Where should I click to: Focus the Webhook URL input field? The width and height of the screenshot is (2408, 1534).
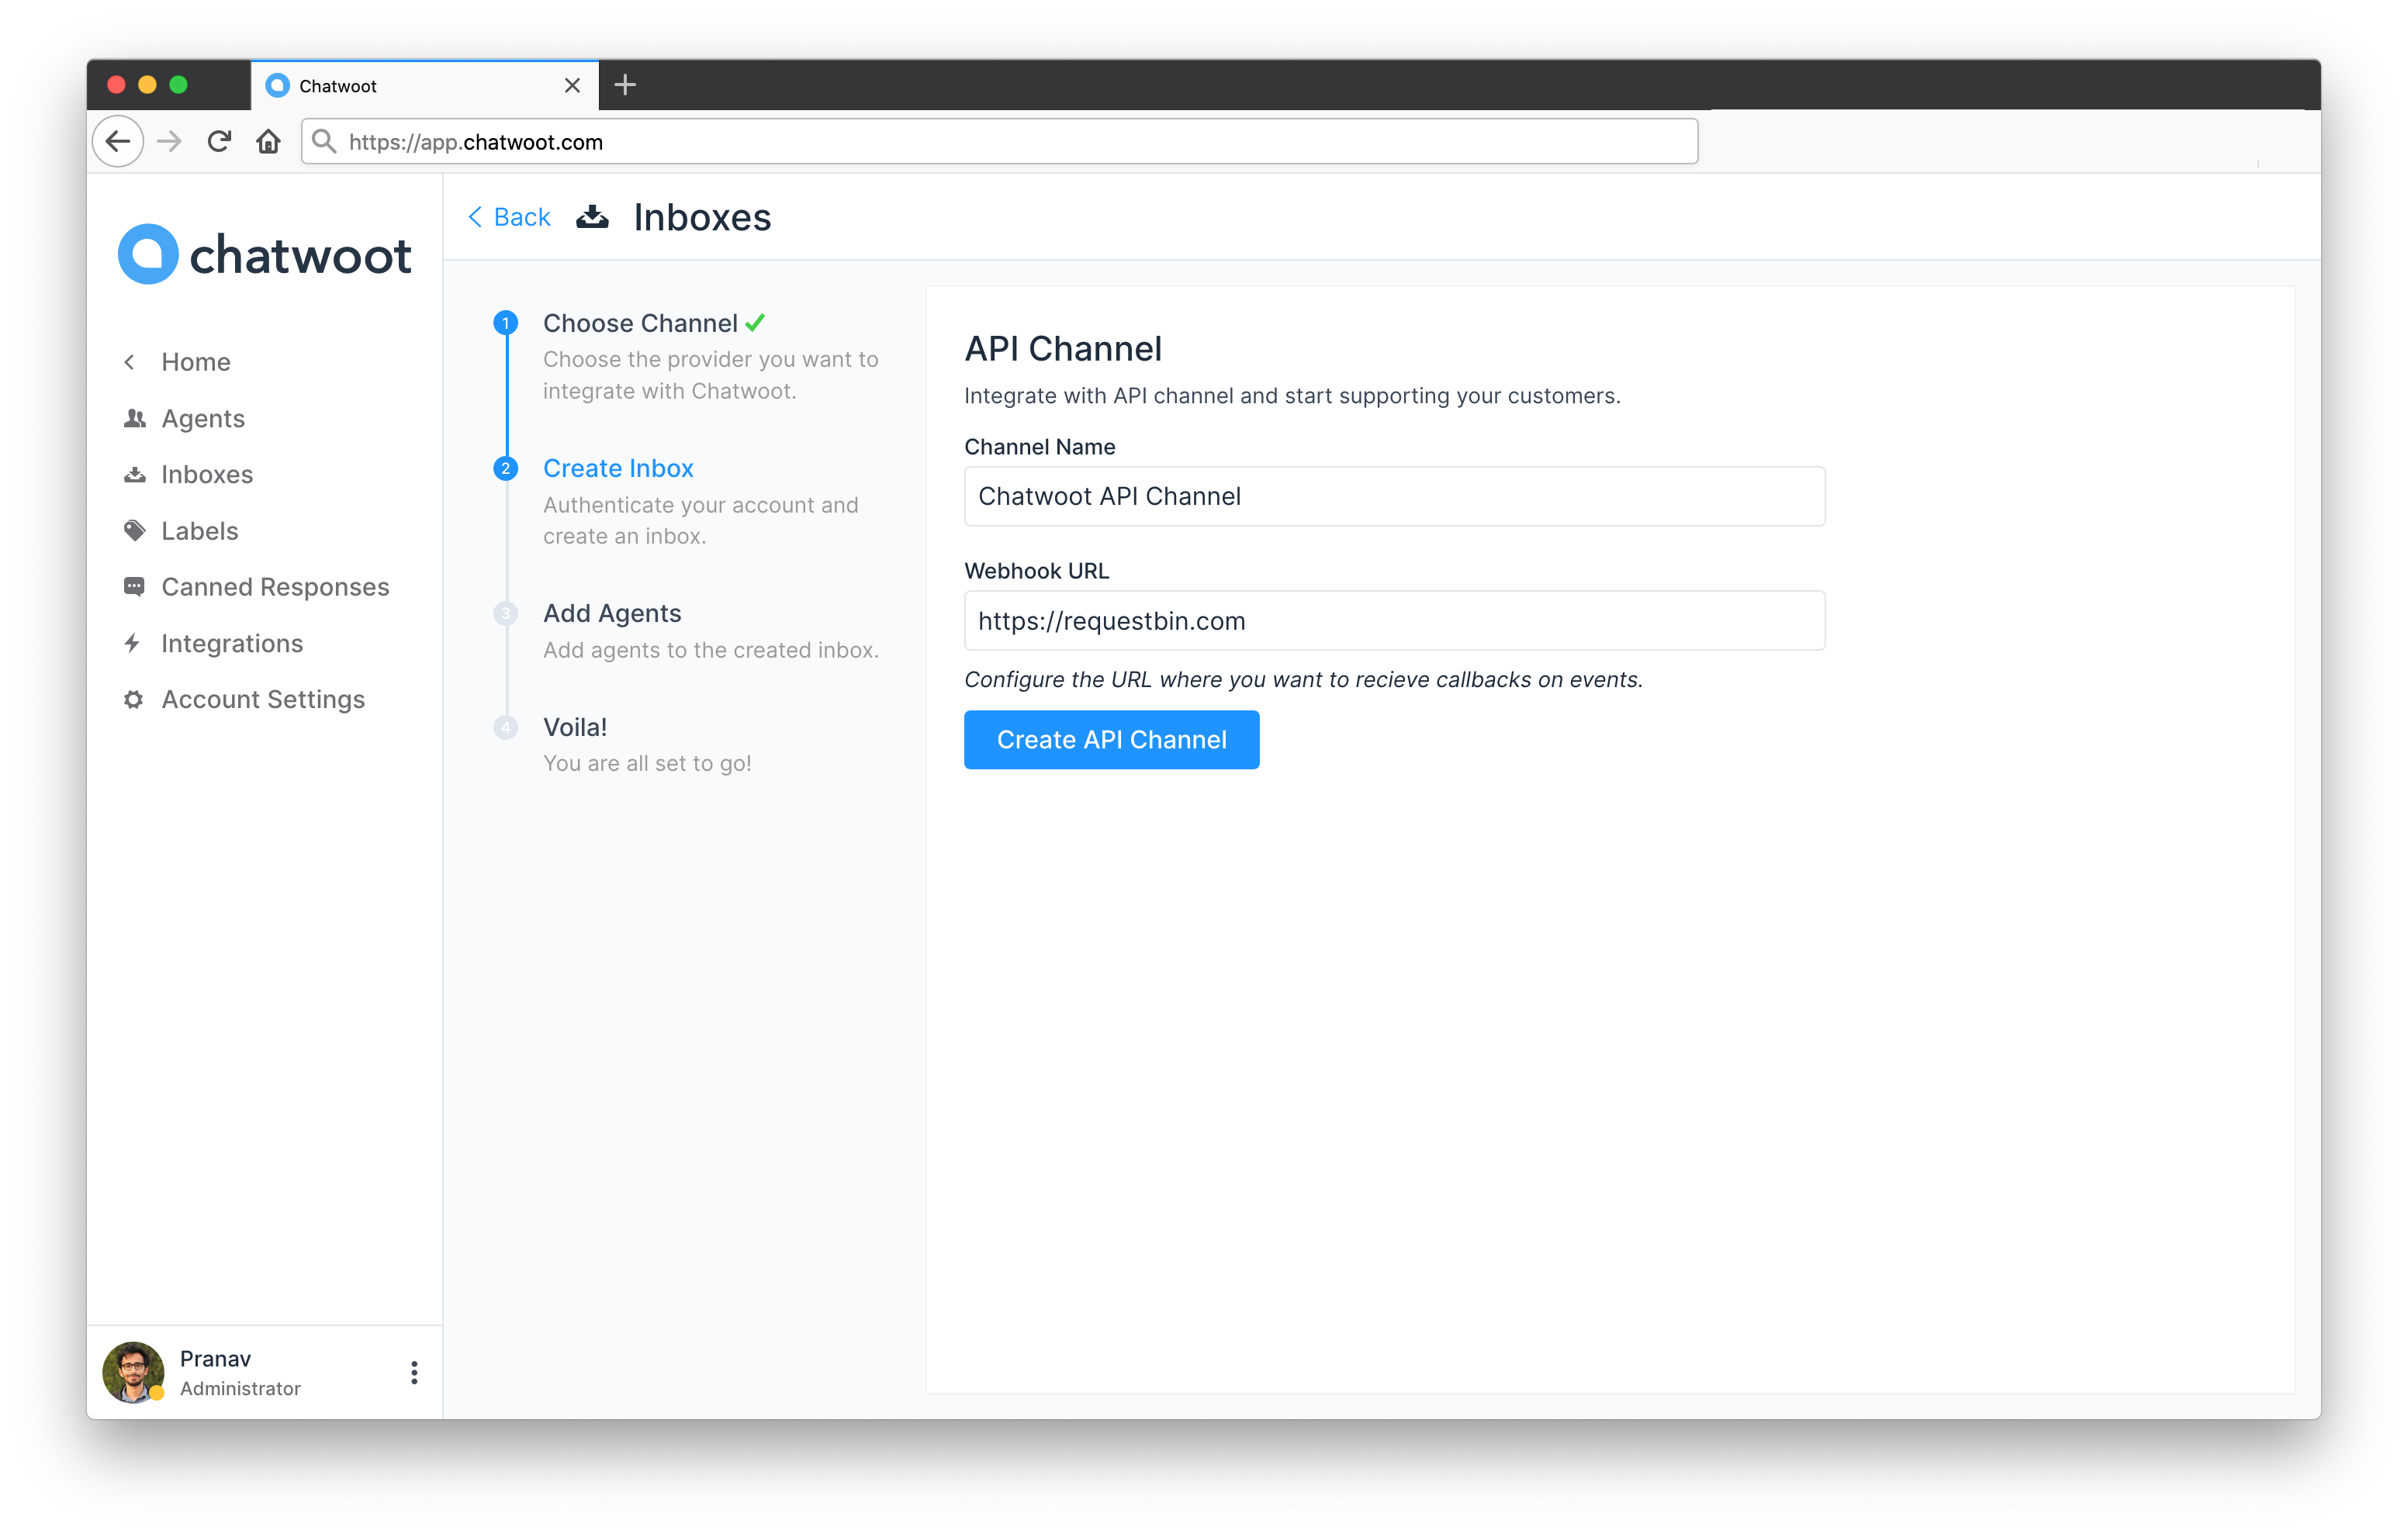coord(1394,621)
